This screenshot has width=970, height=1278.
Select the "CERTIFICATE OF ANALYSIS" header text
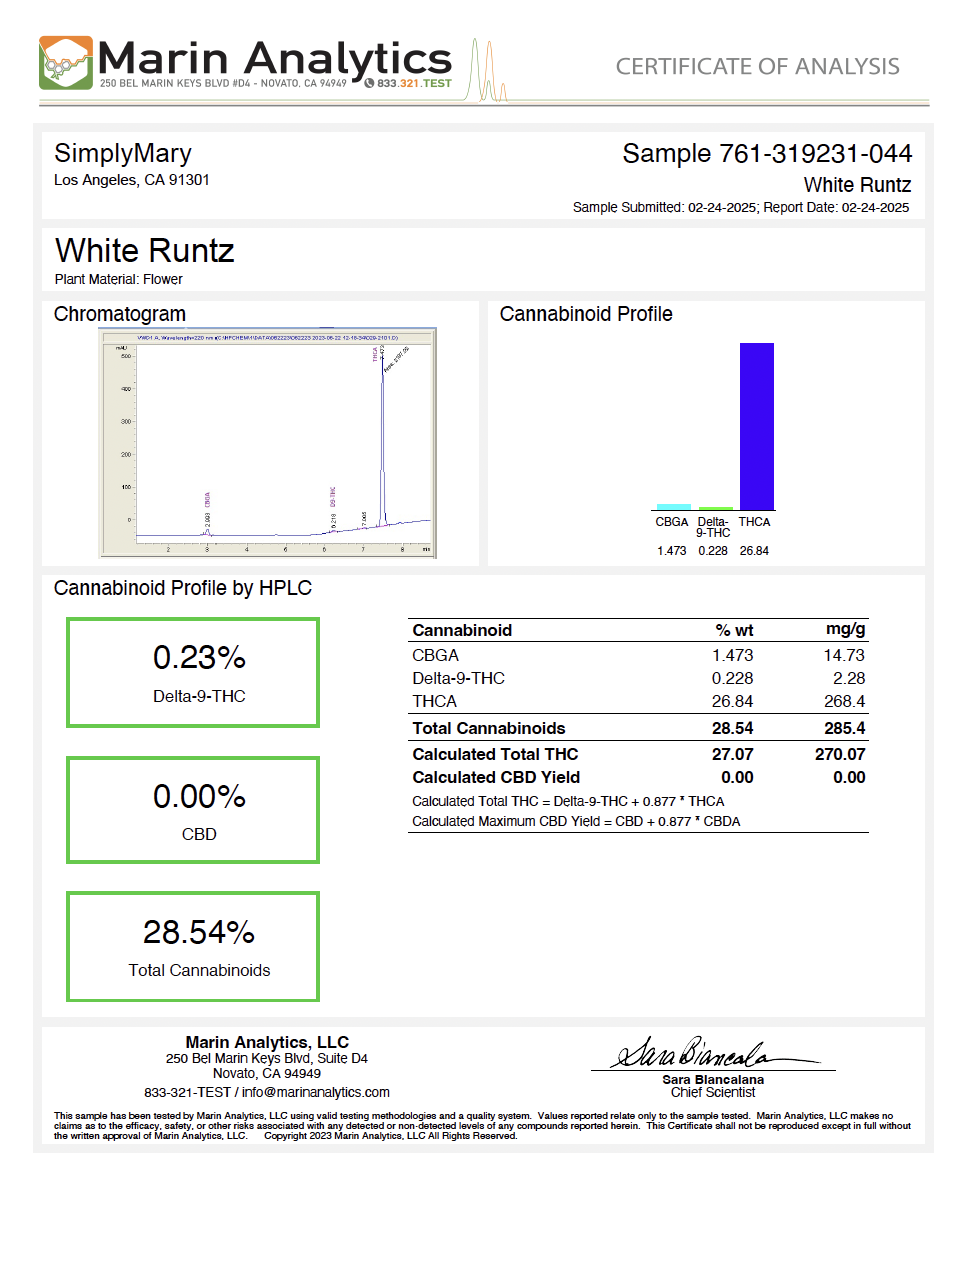coord(757,67)
